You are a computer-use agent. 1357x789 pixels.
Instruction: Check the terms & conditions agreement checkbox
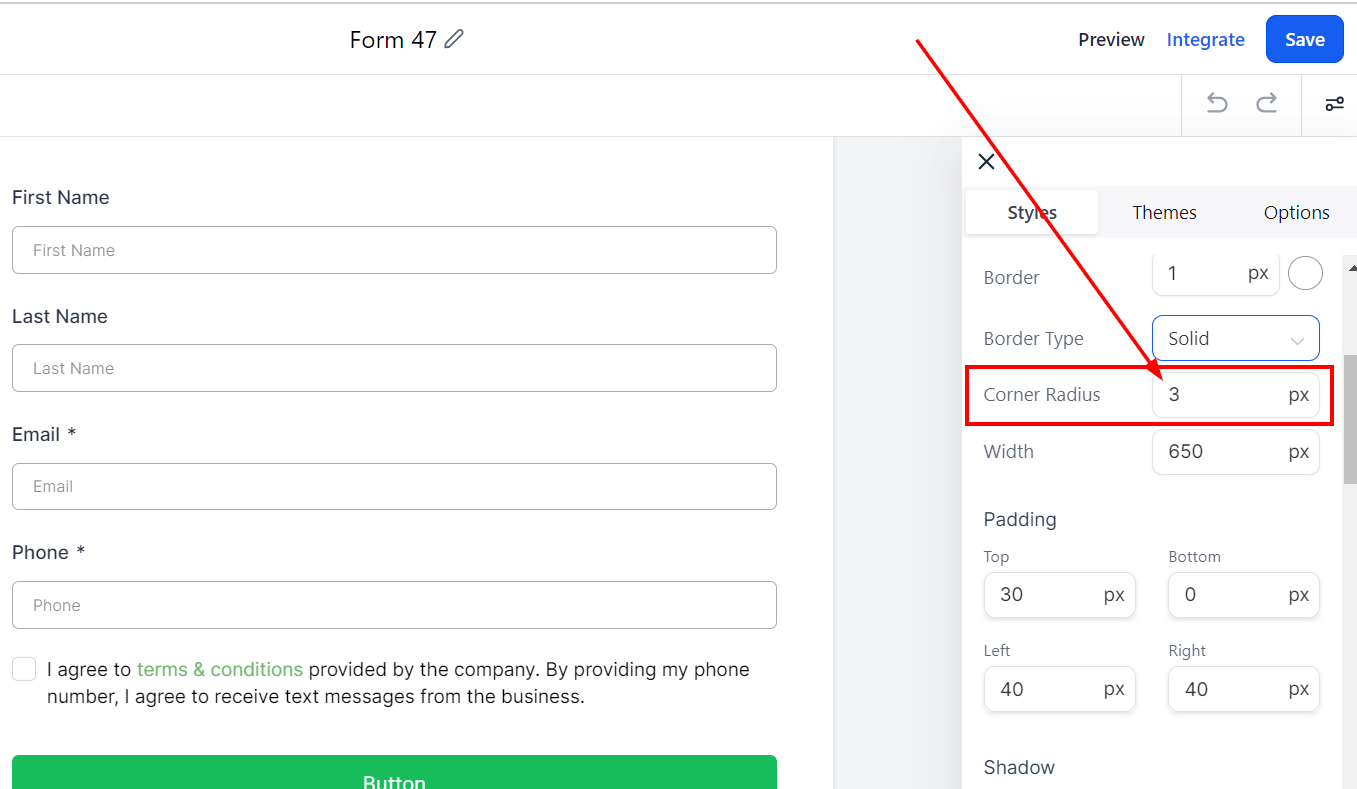click(x=24, y=669)
